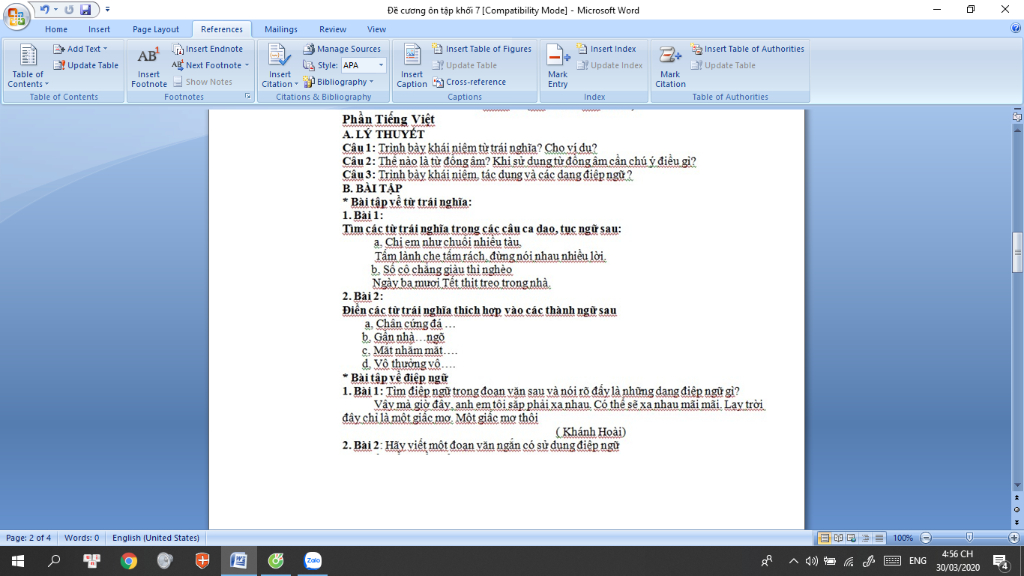The image size is (1024, 576).
Task: Mark a citation for authorities
Action: (670, 65)
